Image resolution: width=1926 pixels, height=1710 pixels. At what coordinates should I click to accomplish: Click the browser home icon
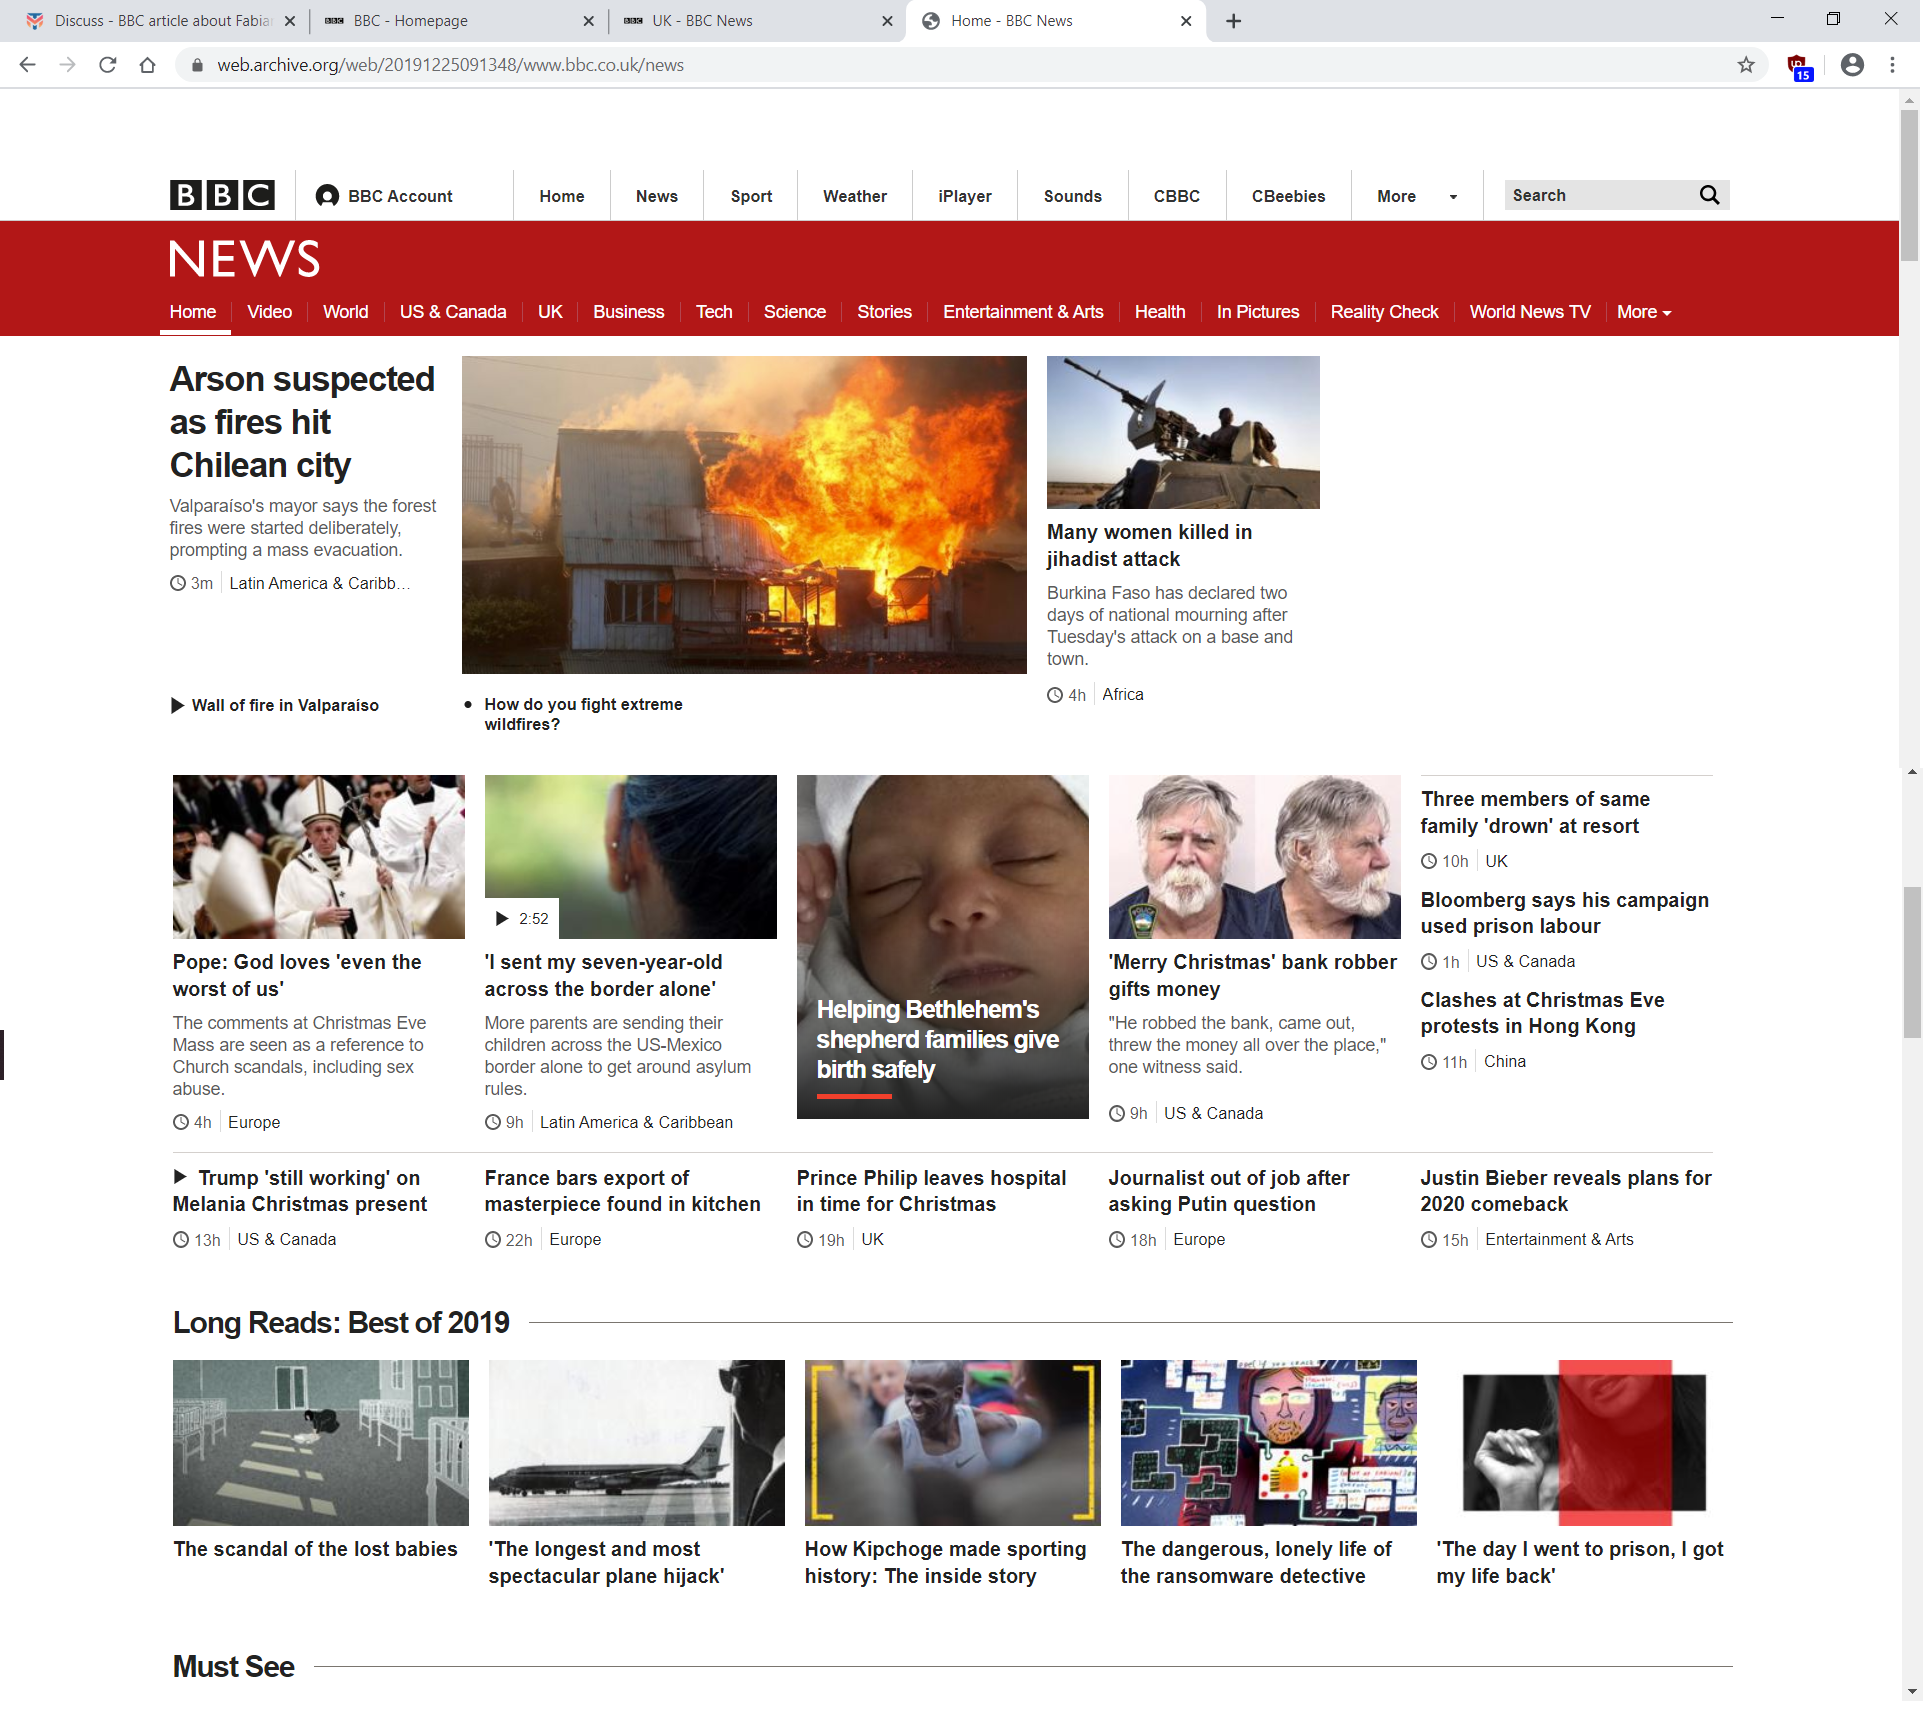click(148, 65)
